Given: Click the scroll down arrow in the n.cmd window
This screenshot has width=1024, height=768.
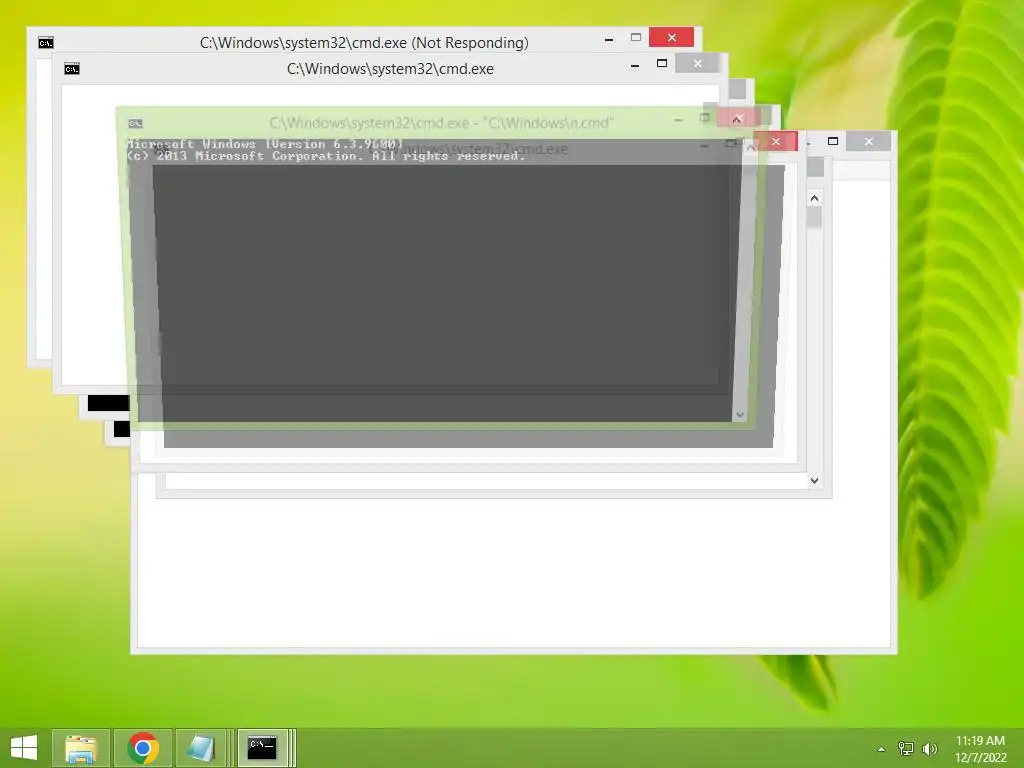Looking at the screenshot, I should coord(740,415).
